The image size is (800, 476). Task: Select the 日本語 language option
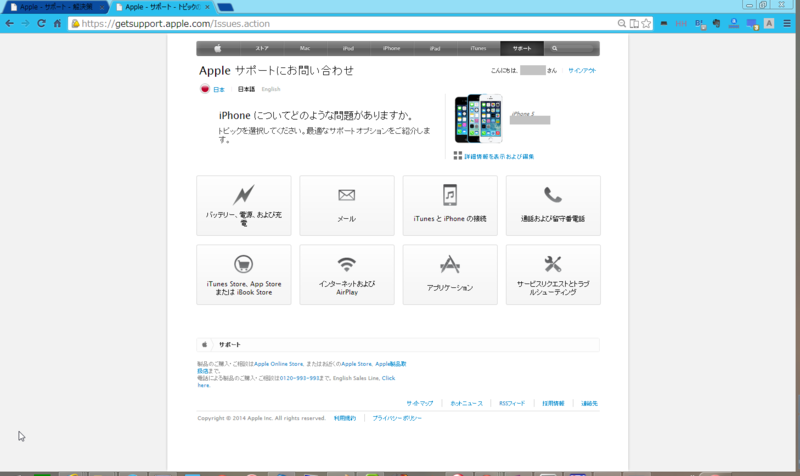tap(246, 89)
